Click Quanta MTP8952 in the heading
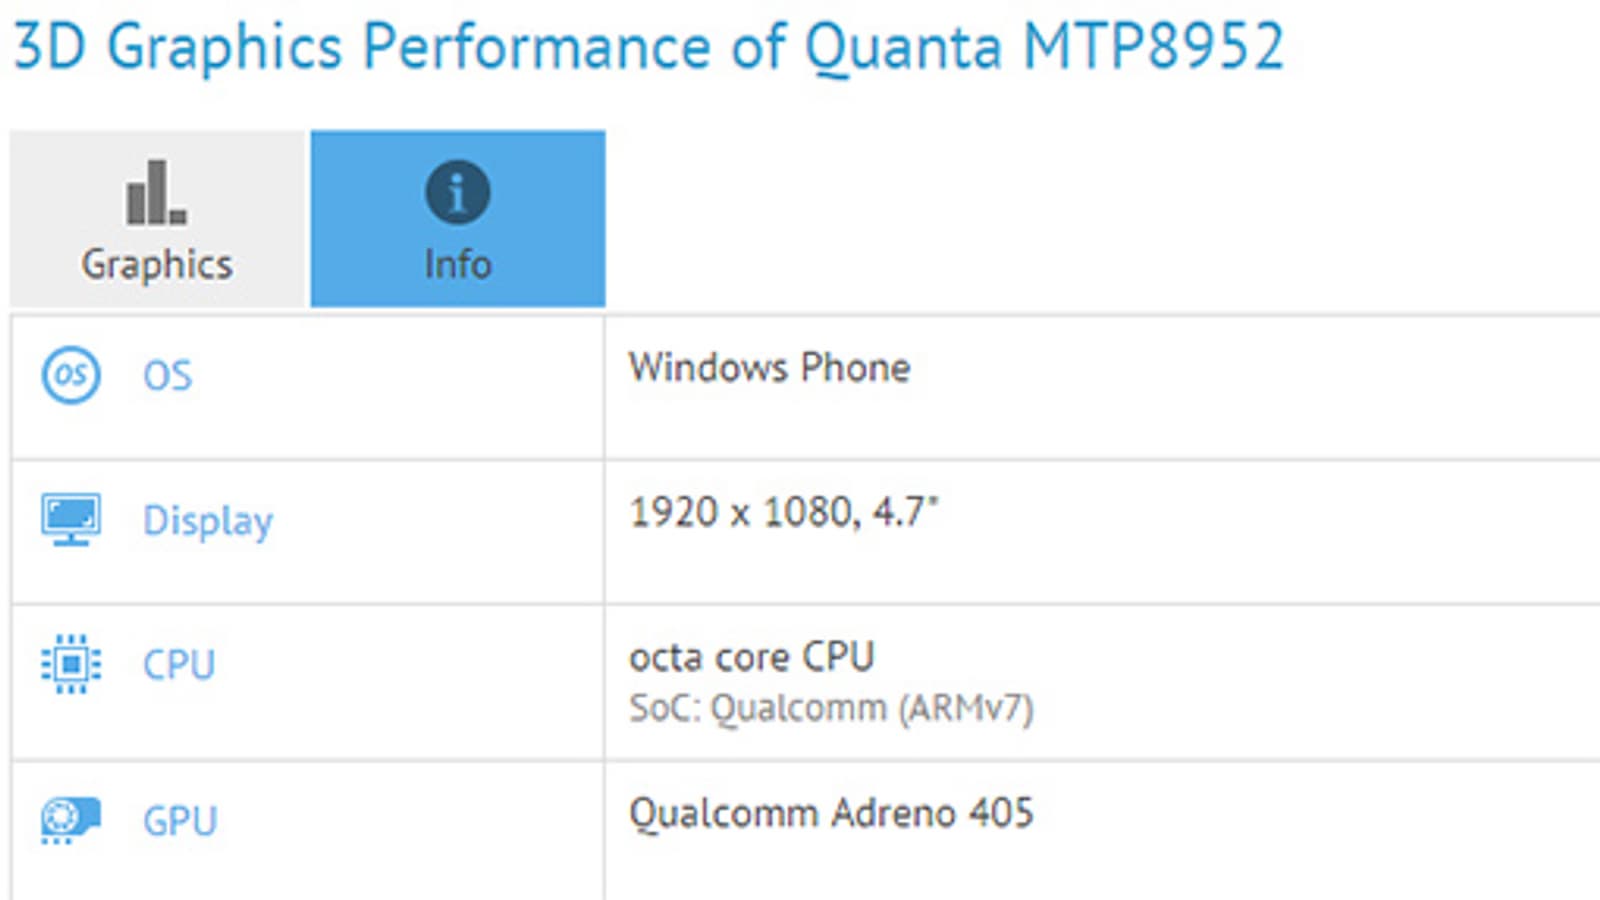 click(1044, 46)
